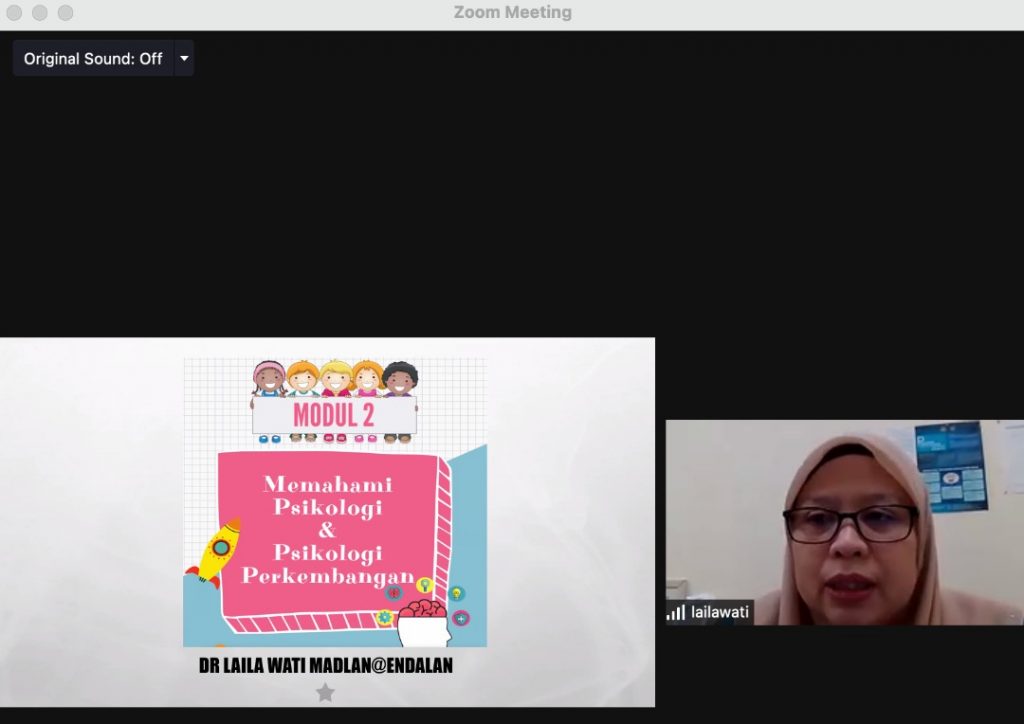
Task: Click the pink Memahami Psikologi title box
Action: 328,531
